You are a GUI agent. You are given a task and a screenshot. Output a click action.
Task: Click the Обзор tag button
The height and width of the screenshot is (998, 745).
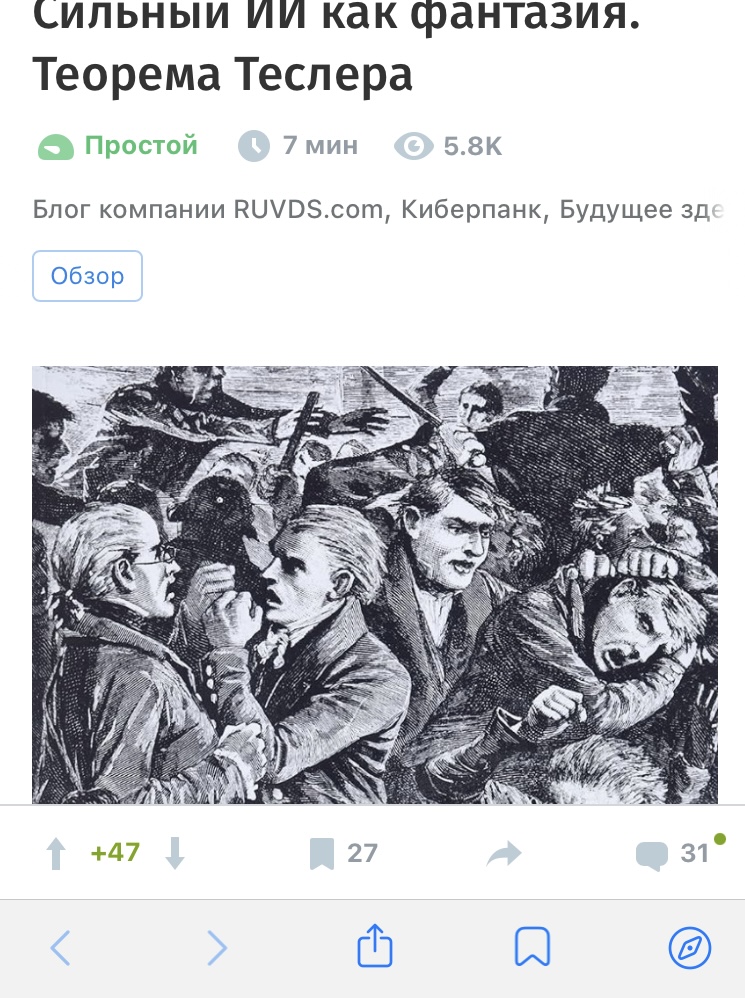[87, 276]
